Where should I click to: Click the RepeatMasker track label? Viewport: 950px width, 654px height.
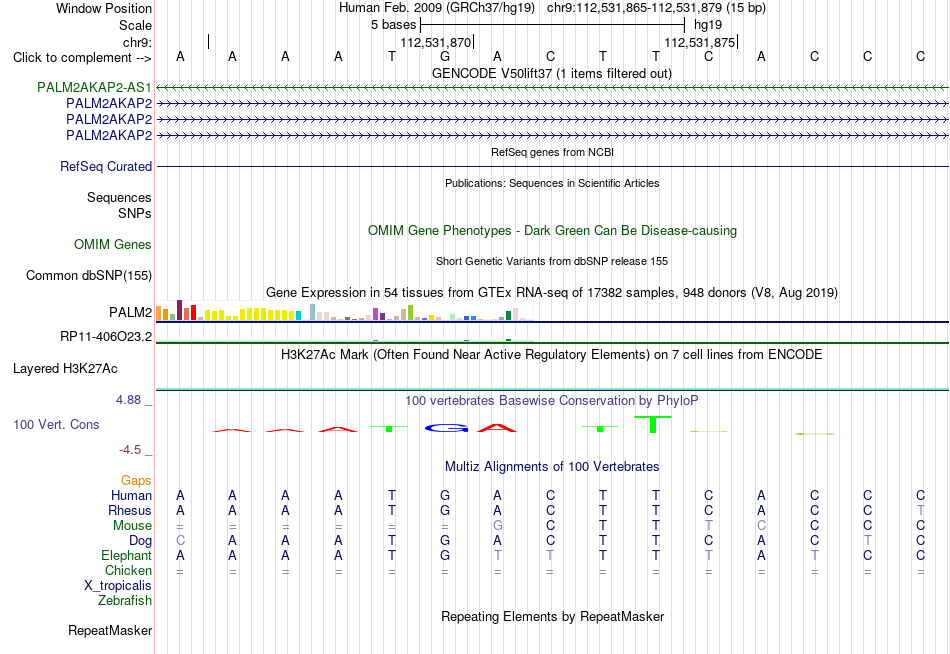pyautogui.click(x=110, y=630)
